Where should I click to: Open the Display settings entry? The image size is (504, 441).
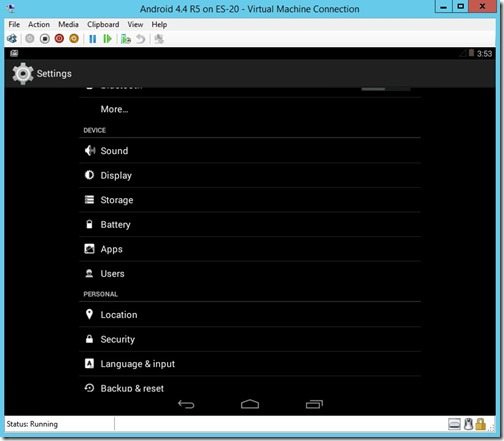(x=250, y=175)
